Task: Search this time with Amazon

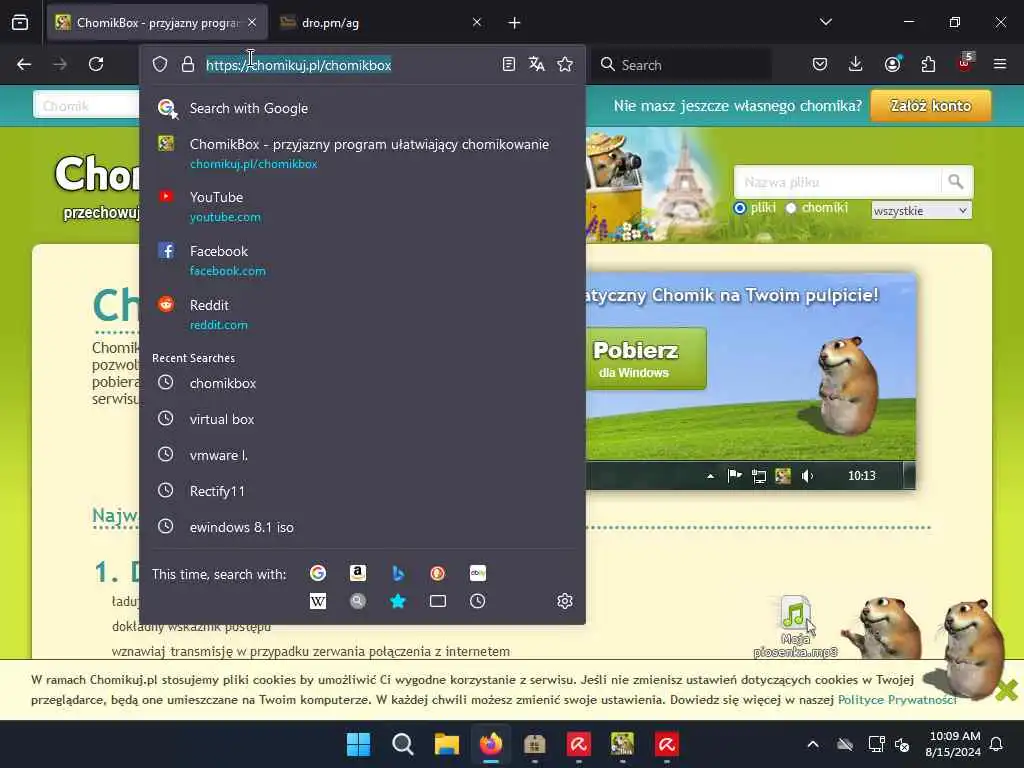Action: click(357, 573)
